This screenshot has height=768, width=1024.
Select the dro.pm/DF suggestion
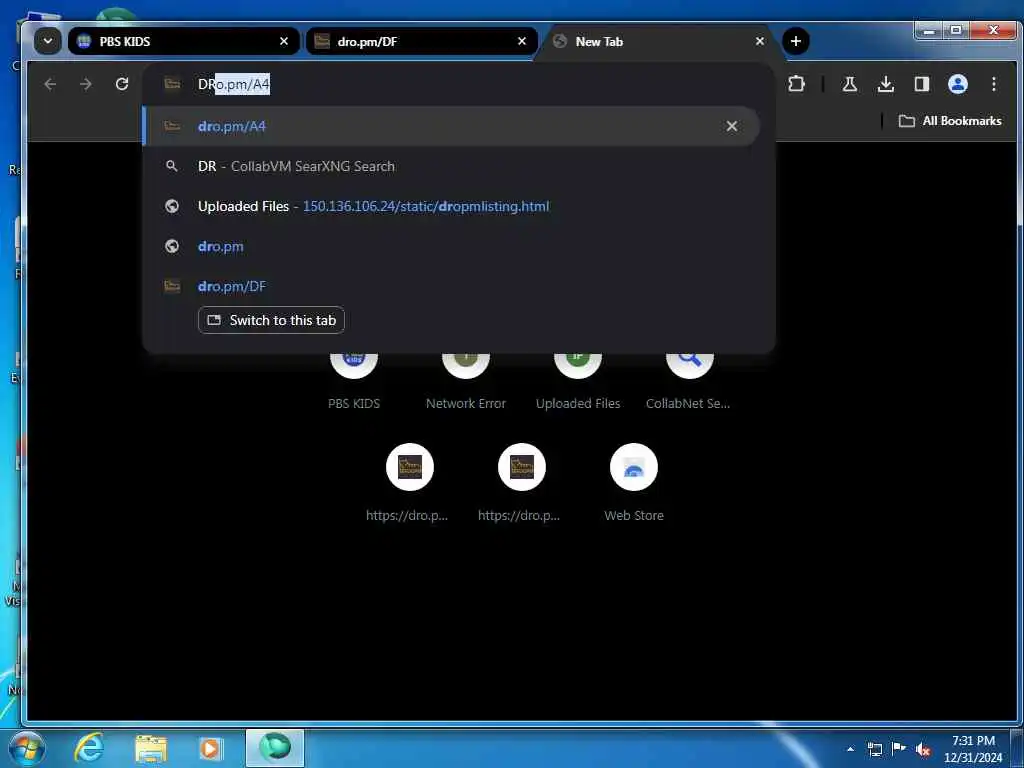pyautogui.click(x=451, y=286)
